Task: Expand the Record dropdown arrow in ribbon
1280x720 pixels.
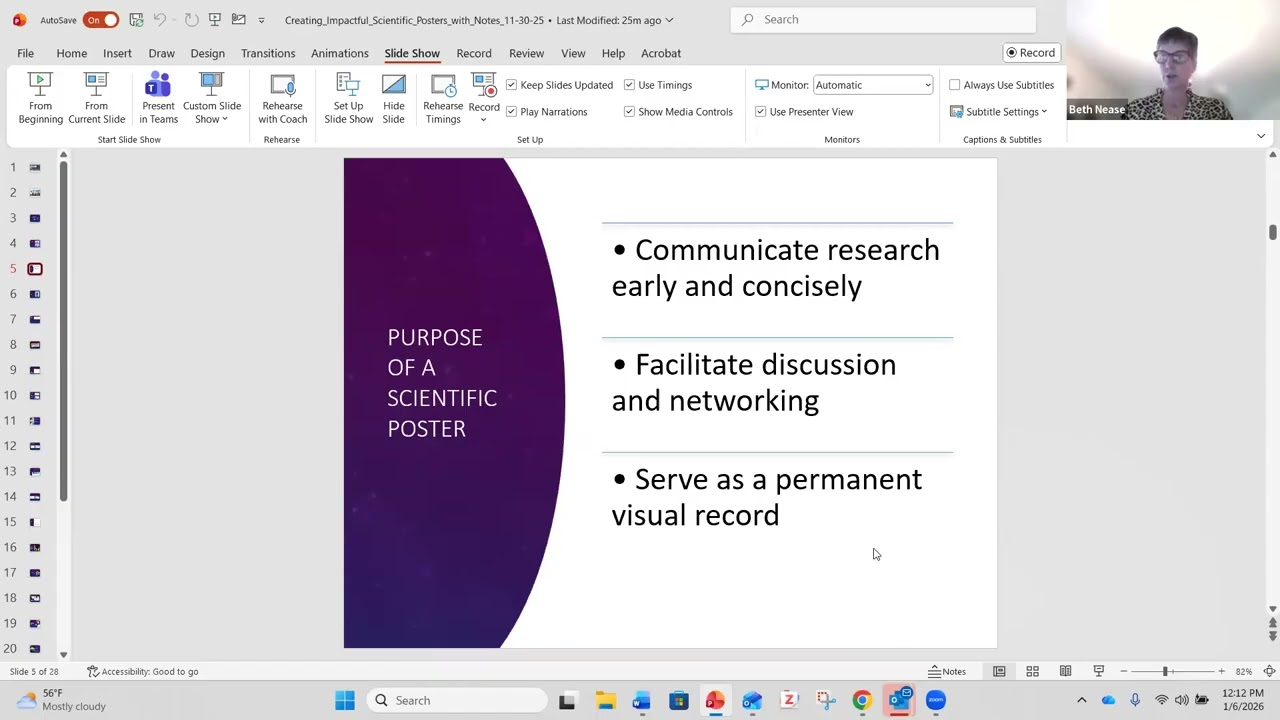Action: (x=484, y=120)
